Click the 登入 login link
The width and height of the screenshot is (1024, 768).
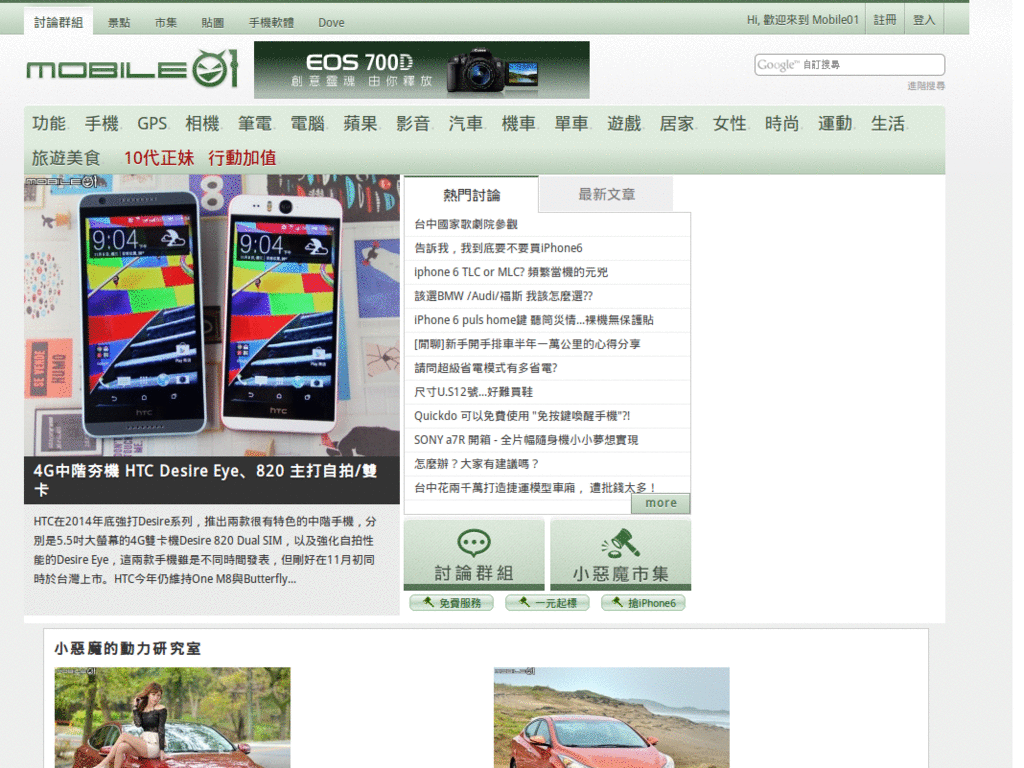923,20
